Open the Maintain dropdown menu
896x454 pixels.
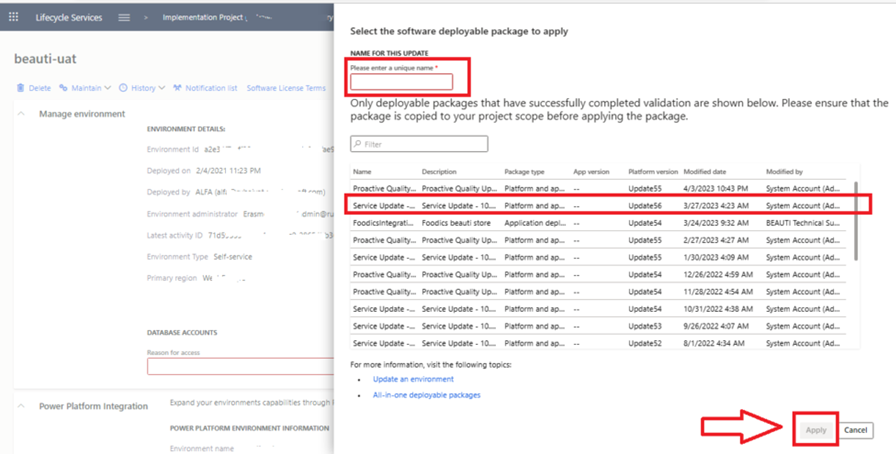point(85,88)
